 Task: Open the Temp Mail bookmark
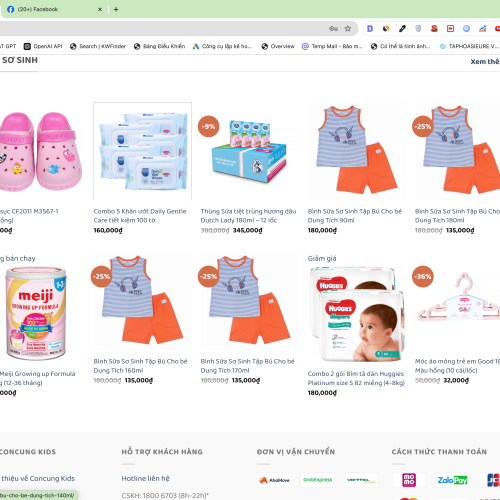point(332,46)
